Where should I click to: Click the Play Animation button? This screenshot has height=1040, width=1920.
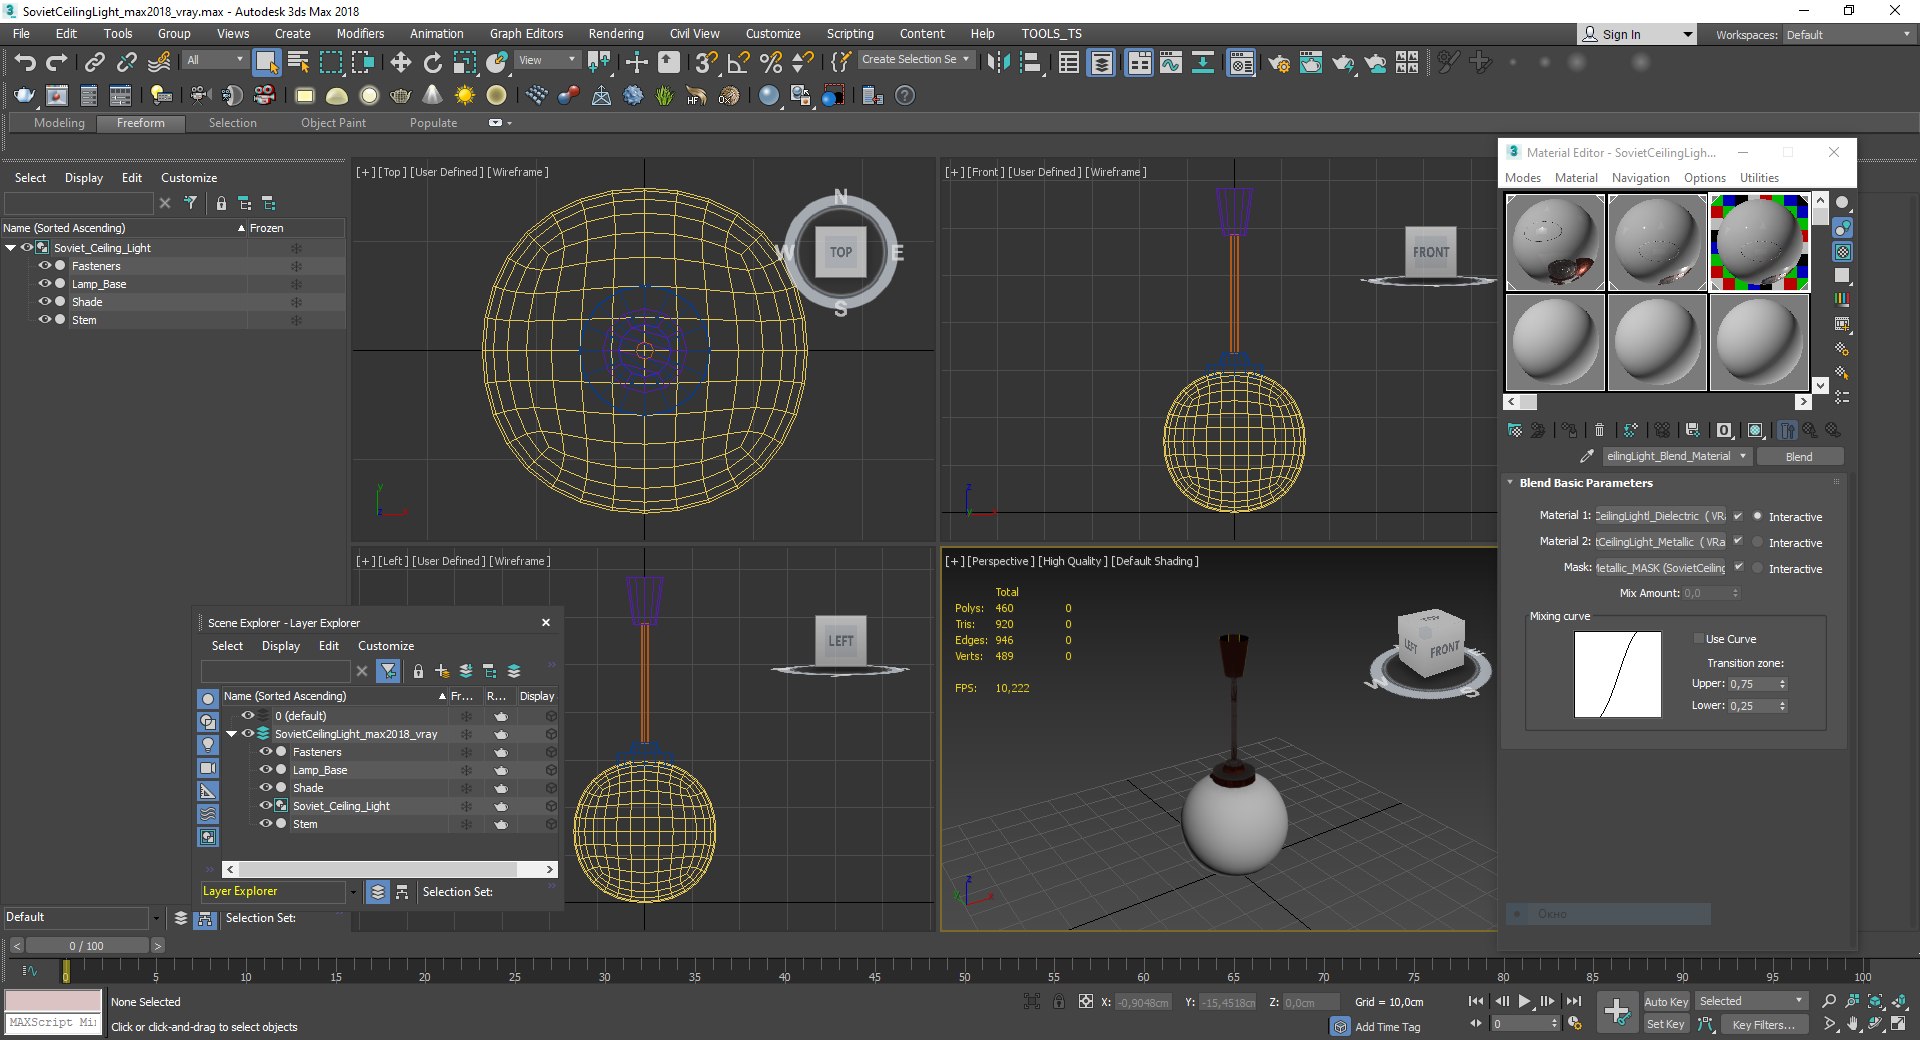tap(1525, 1001)
